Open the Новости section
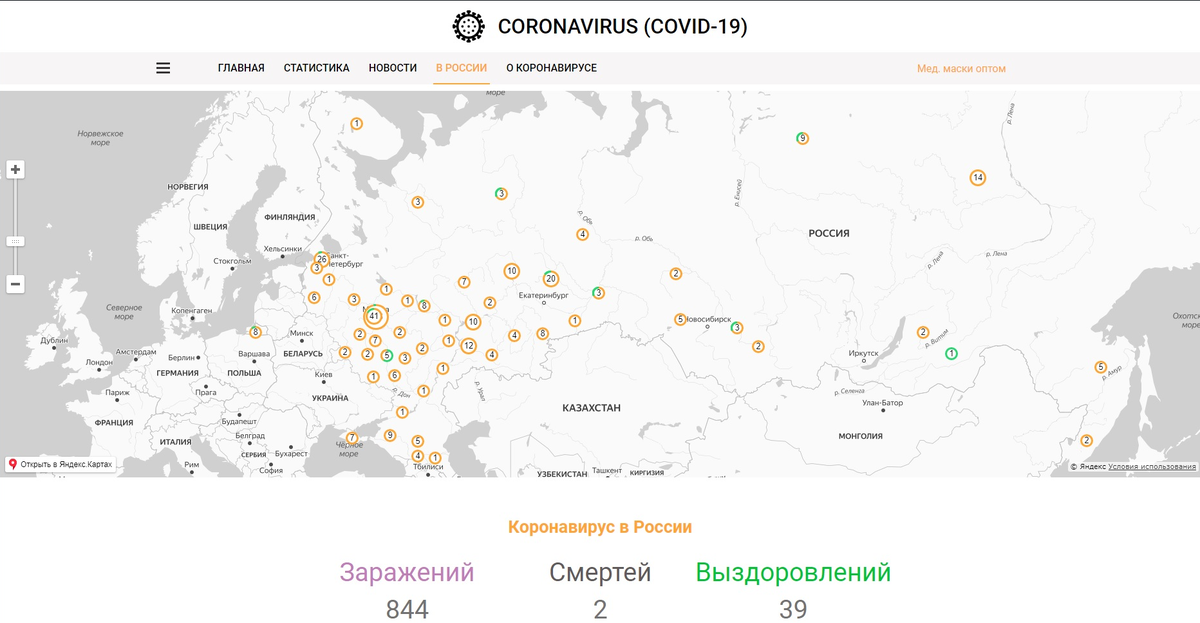The height and width of the screenshot is (623, 1200). (393, 68)
